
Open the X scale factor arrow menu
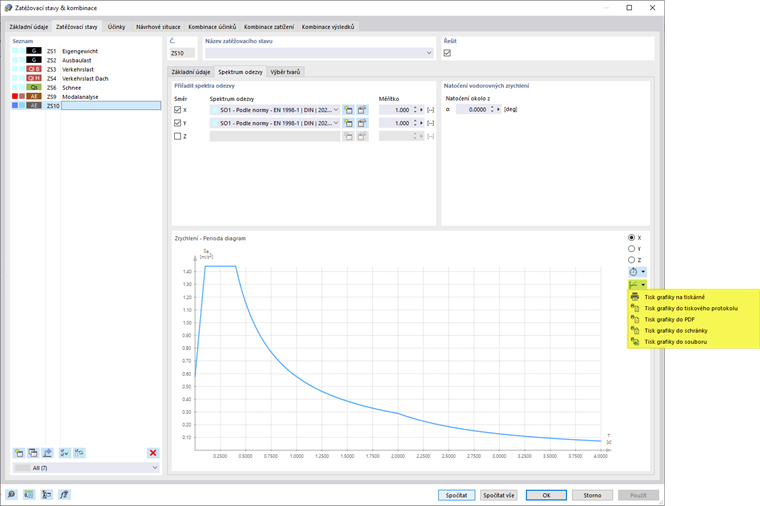(x=422, y=110)
